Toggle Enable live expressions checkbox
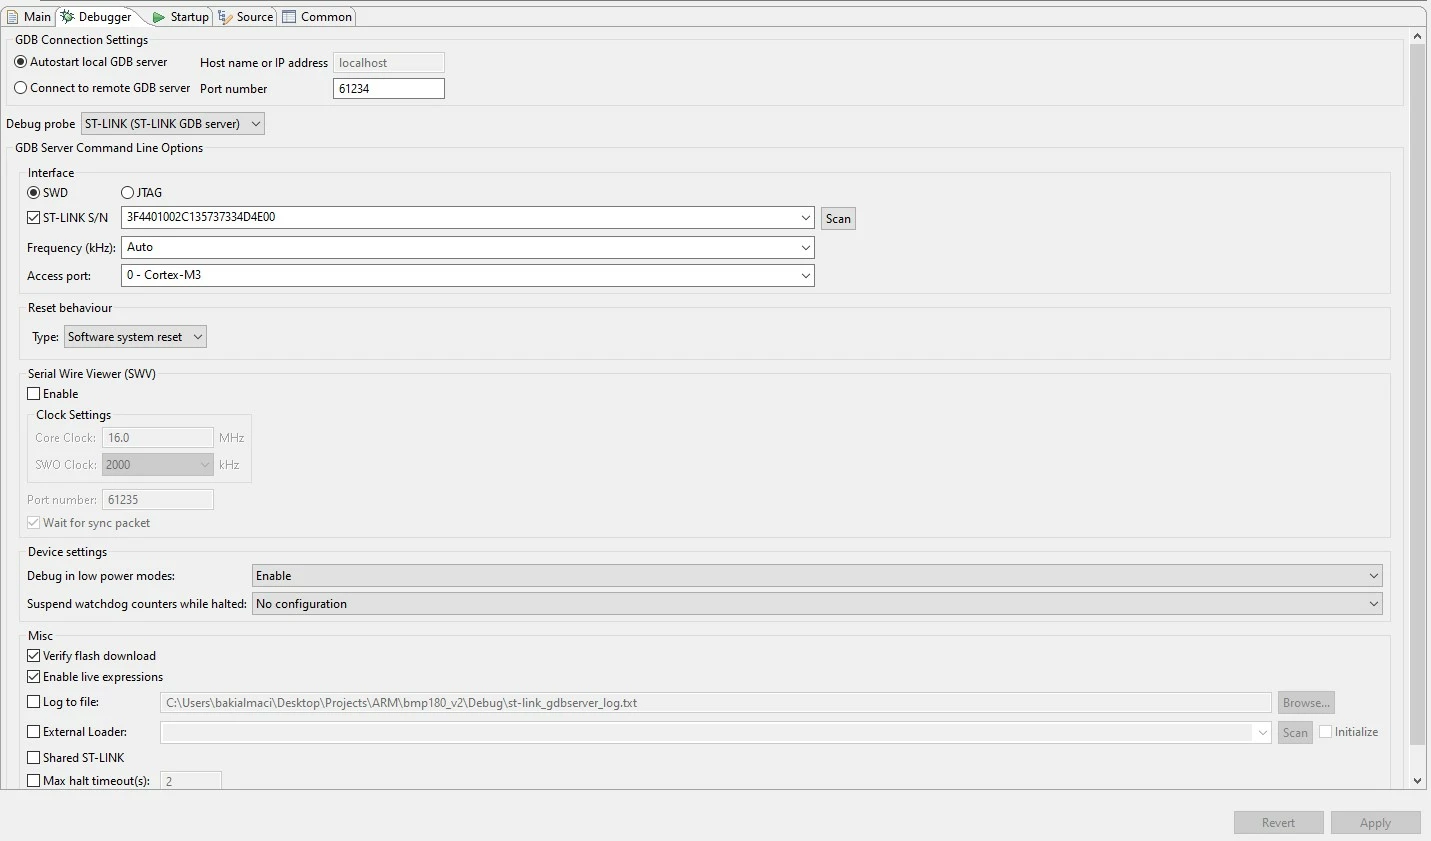The height and width of the screenshot is (841, 1431). click(x=34, y=677)
